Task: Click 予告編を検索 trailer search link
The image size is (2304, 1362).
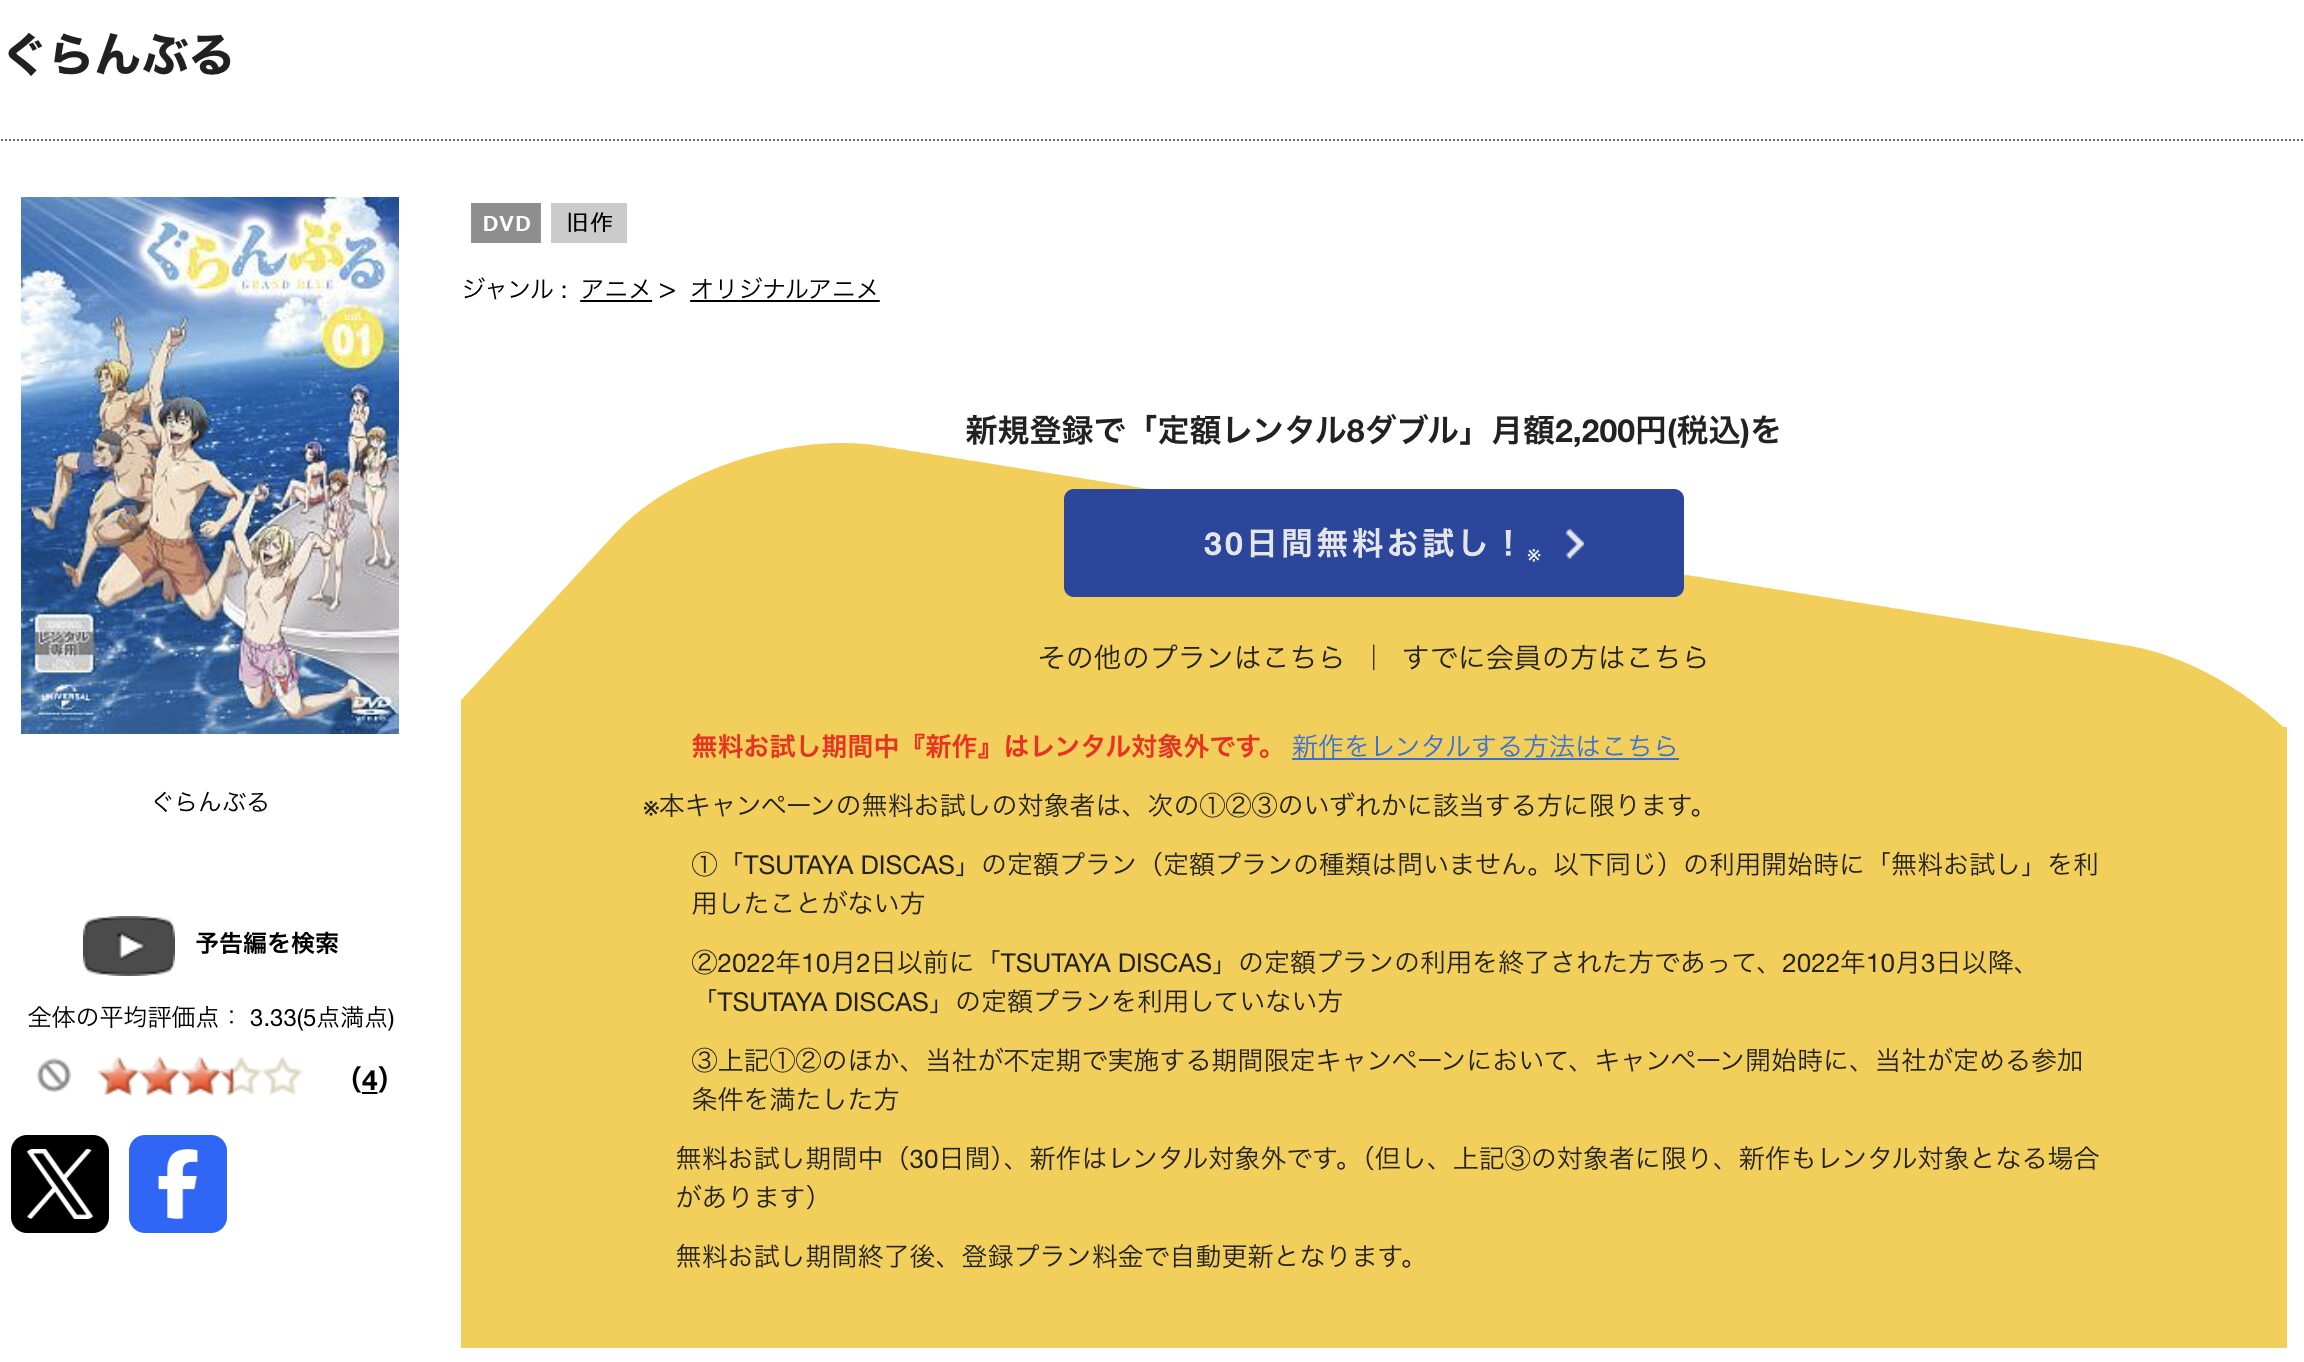Action: 267,943
